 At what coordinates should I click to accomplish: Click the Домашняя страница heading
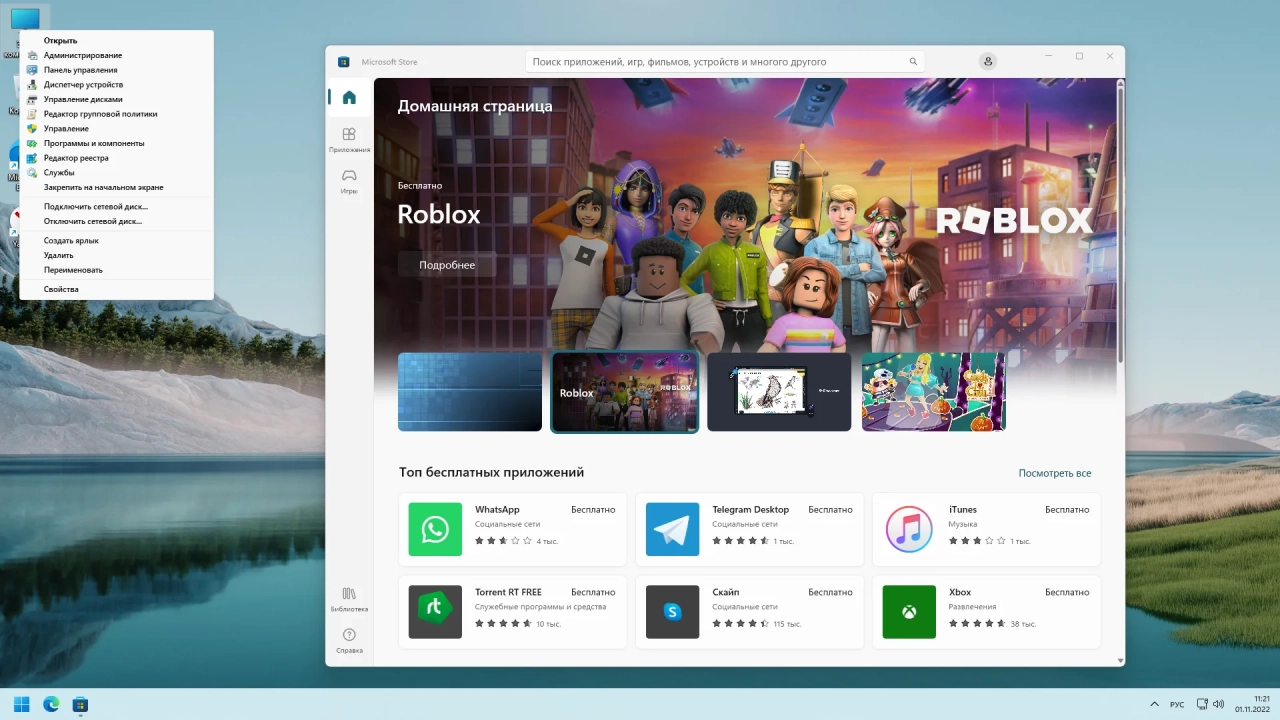pos(475,106)
